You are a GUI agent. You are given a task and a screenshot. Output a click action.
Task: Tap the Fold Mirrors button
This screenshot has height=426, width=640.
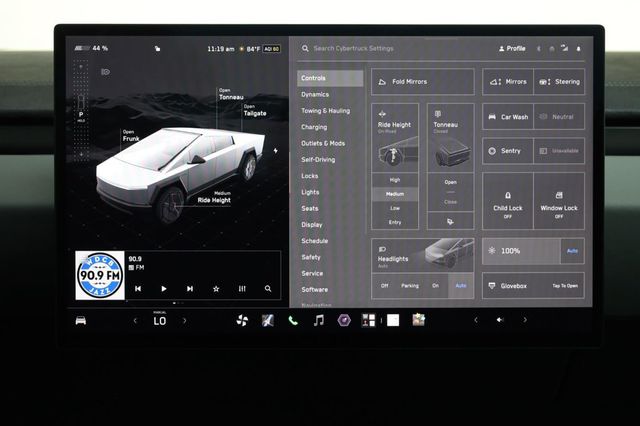point(423,82)
